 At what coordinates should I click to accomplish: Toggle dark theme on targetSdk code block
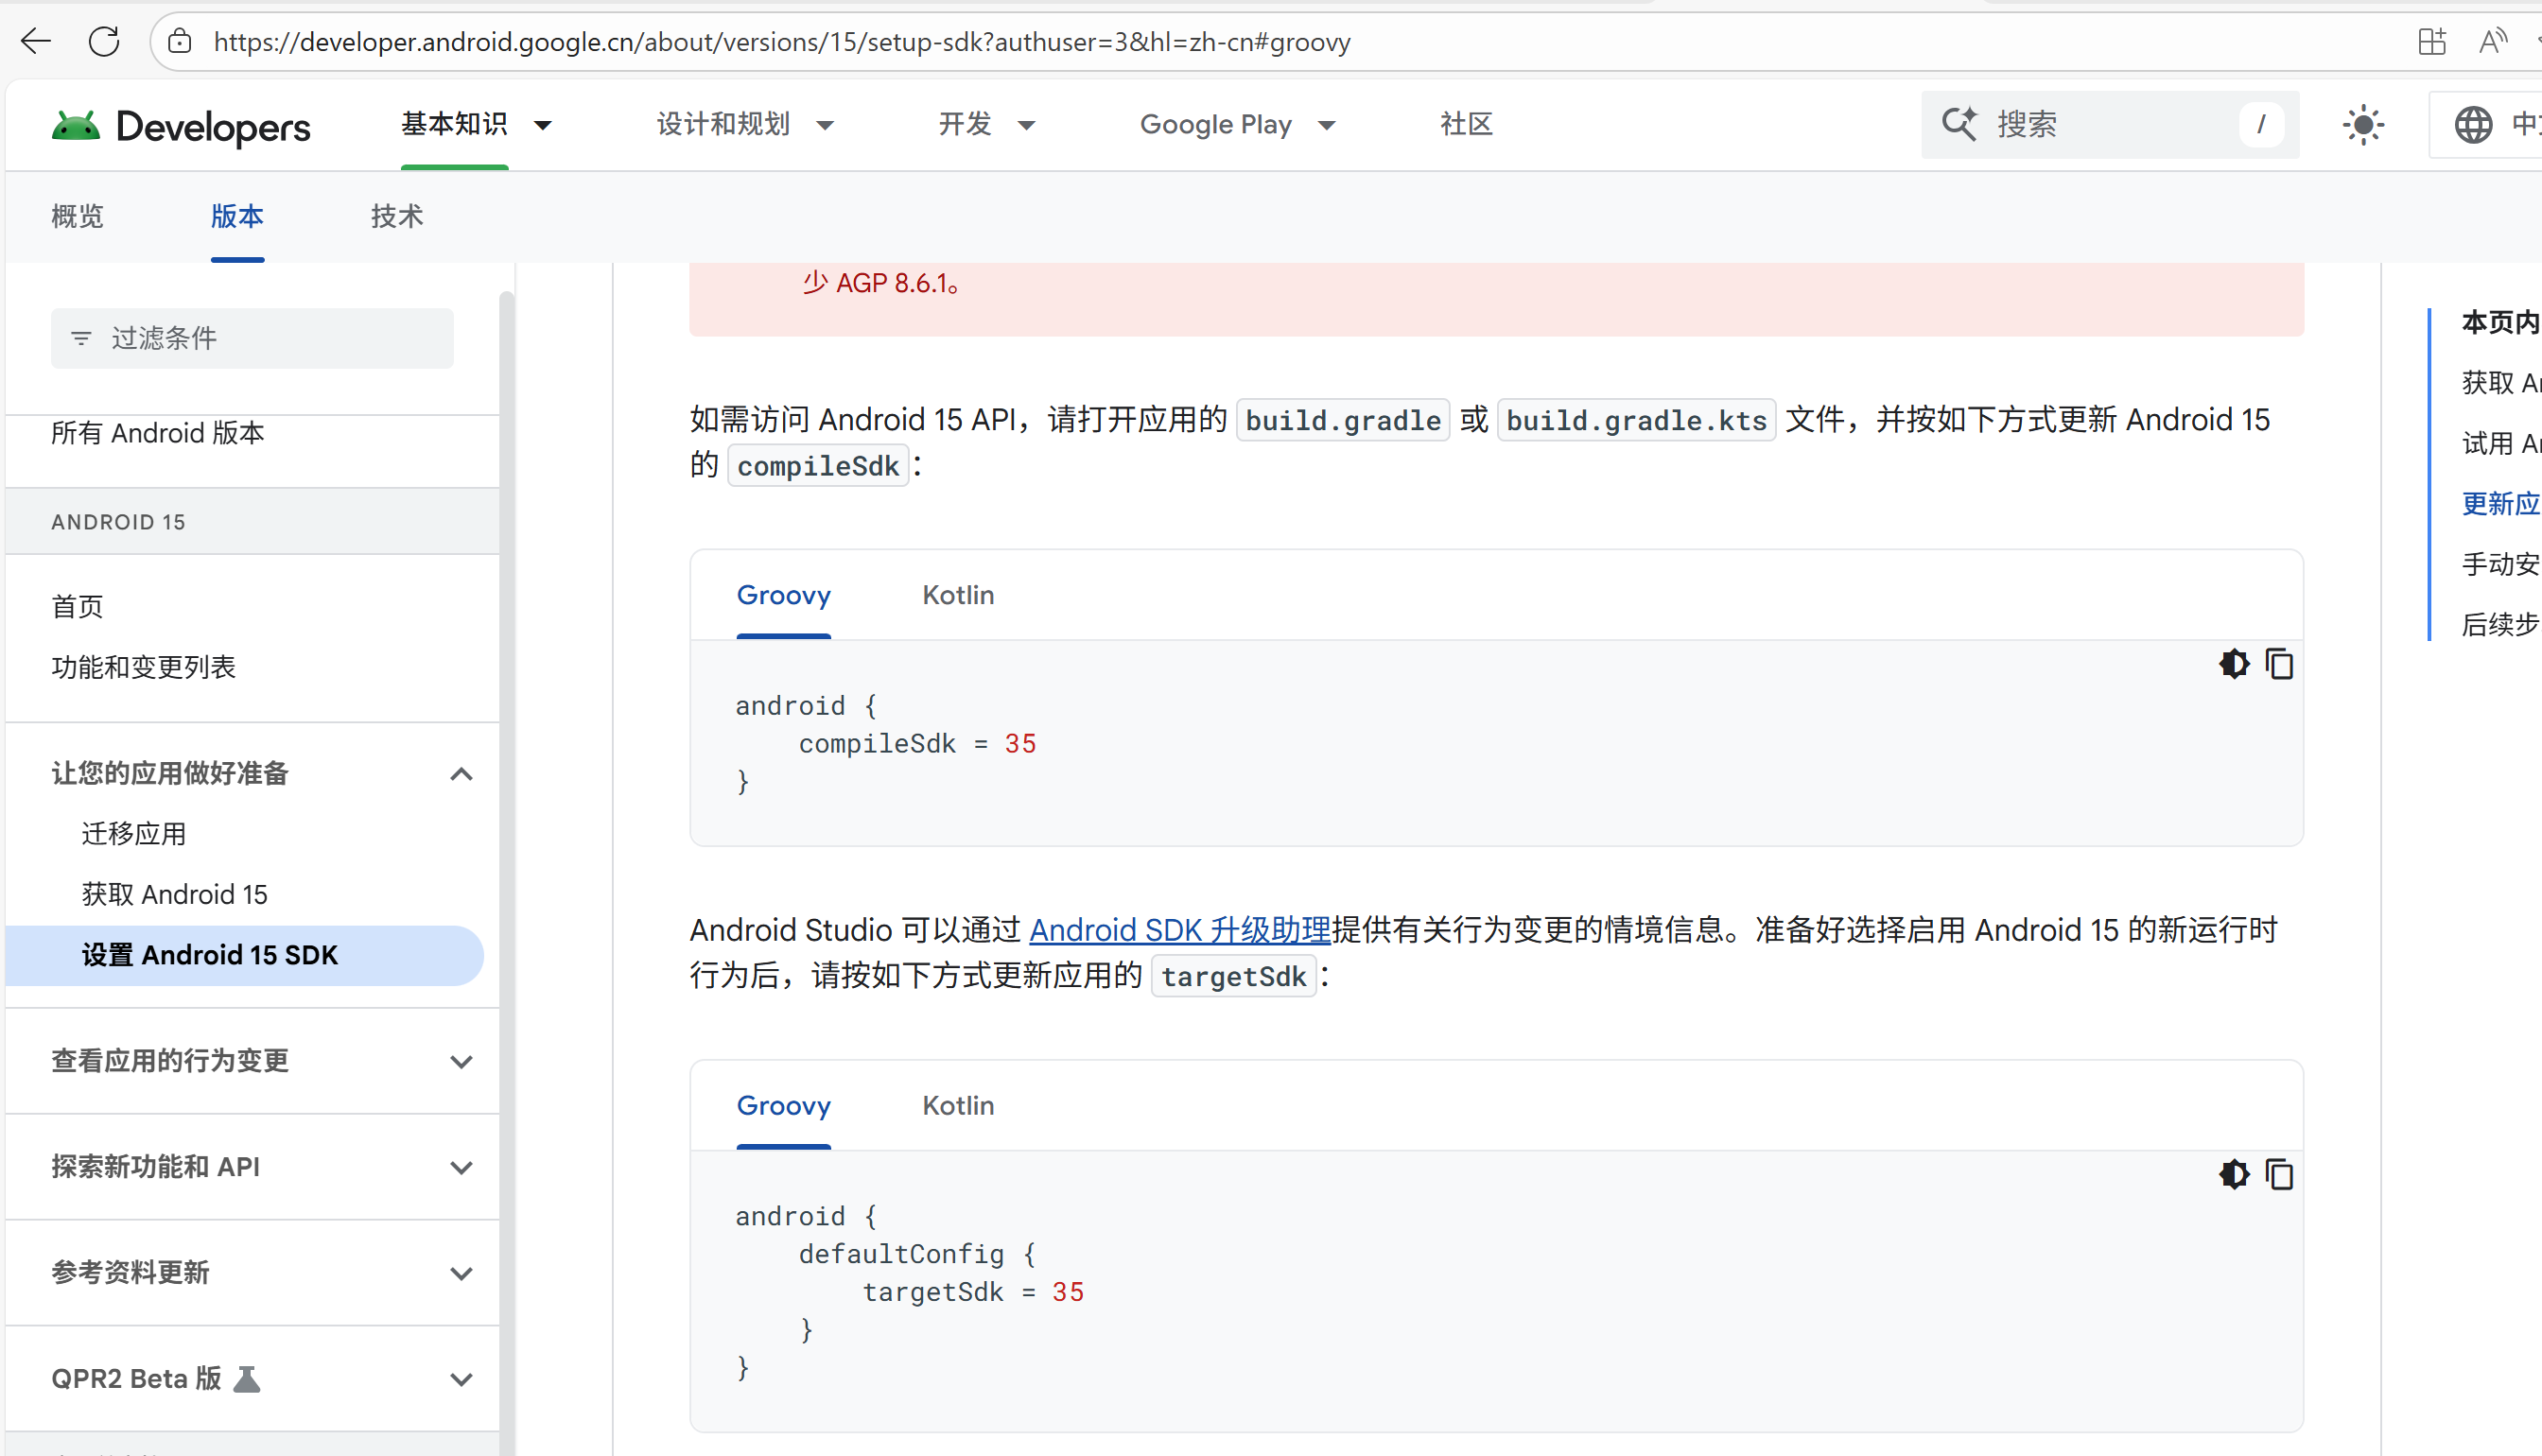point(2234,1174)
